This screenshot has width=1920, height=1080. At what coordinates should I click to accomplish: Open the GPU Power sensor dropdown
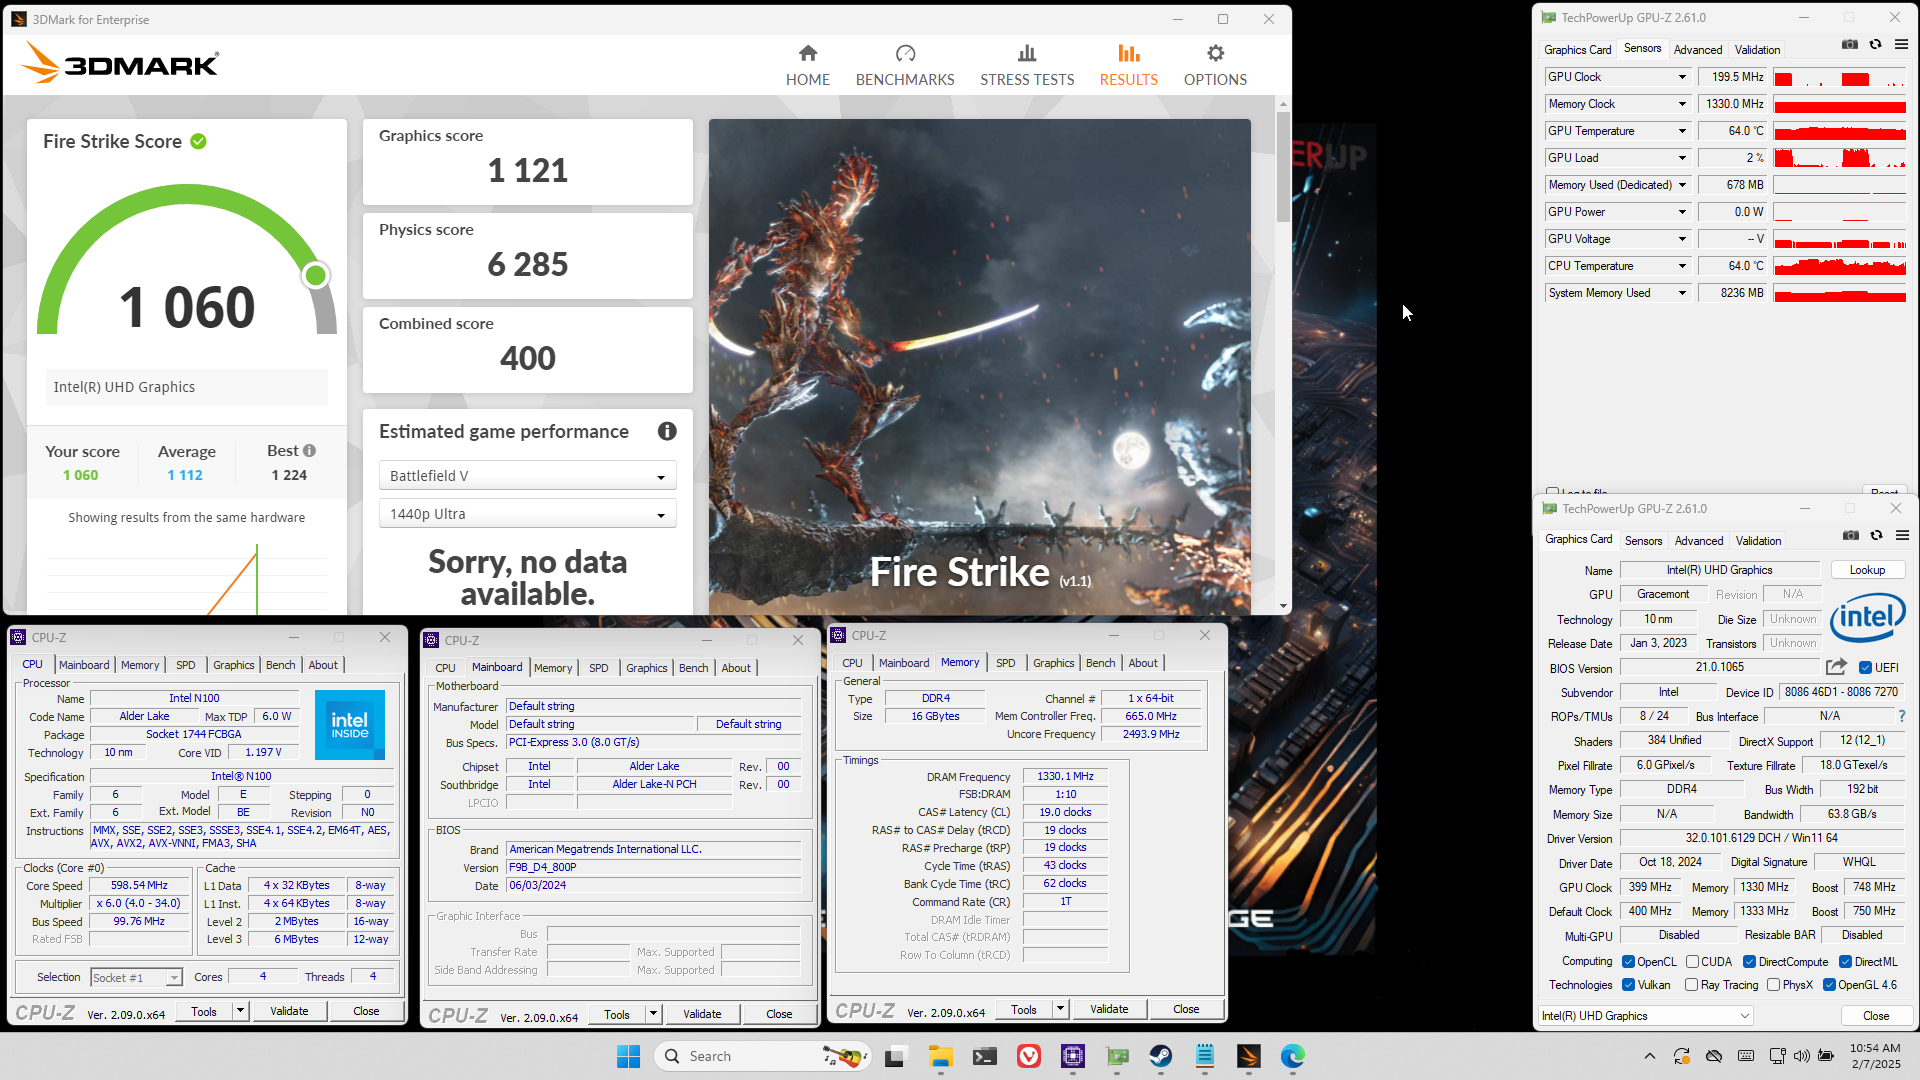coord(1682,212)
